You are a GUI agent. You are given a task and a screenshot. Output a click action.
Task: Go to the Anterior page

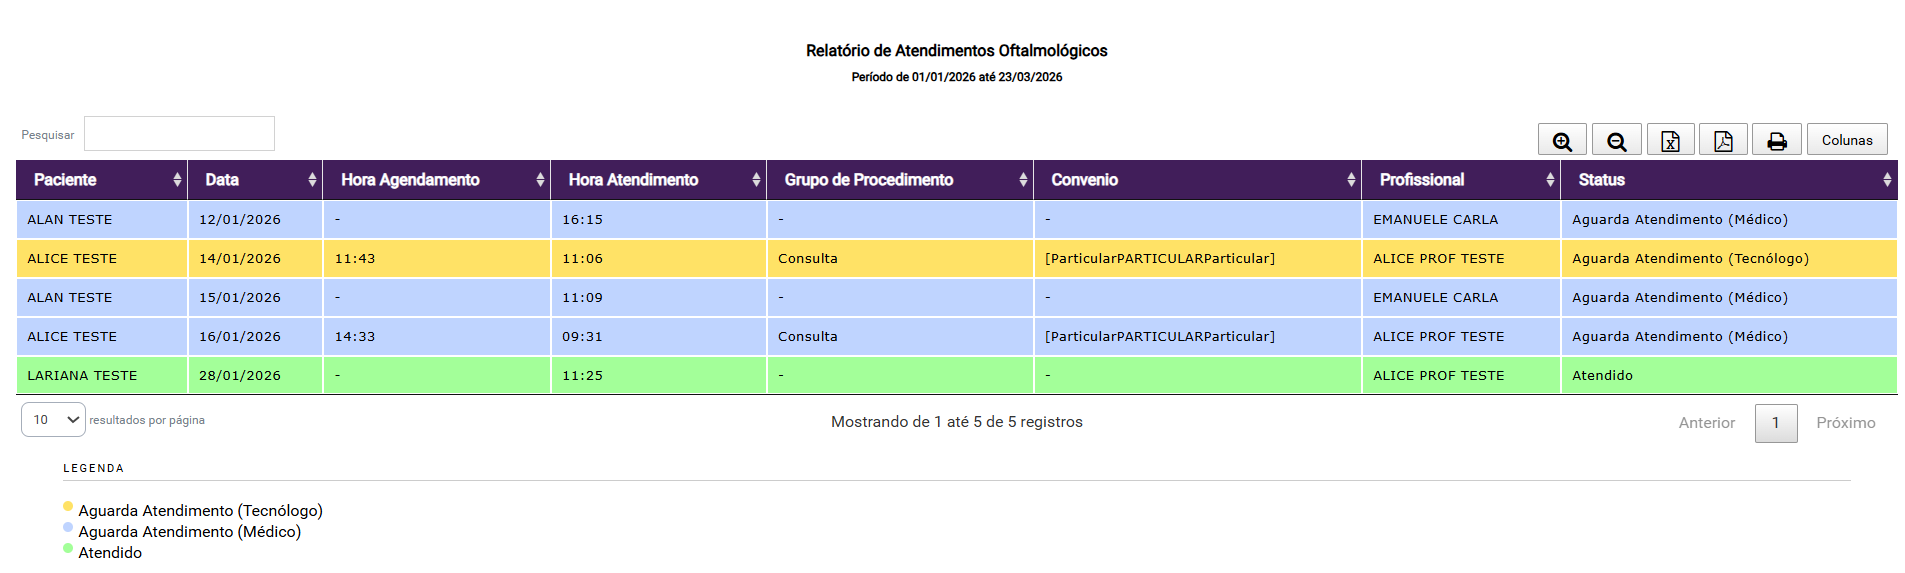pyautogui.click(x=1706, y=423)
